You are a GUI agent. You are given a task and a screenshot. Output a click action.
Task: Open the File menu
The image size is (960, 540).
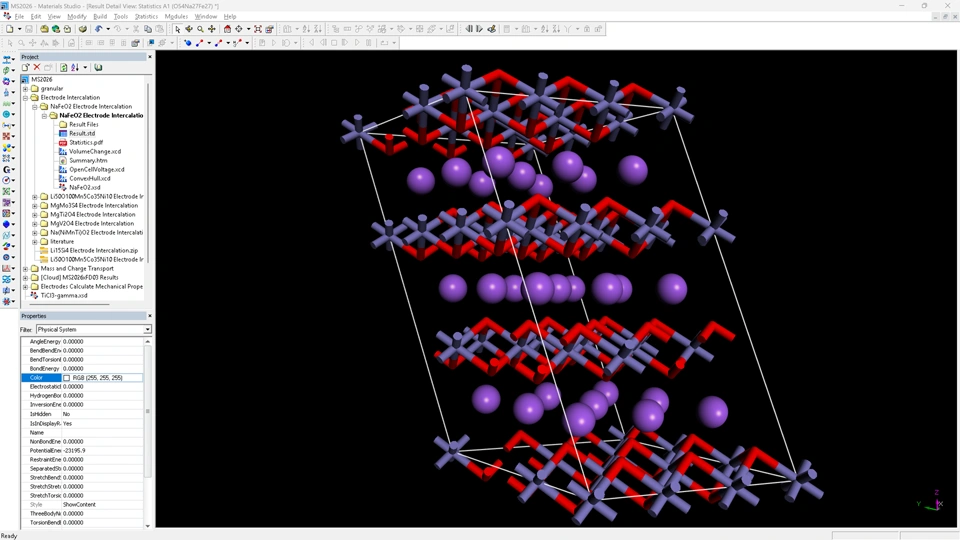[19, 17]
